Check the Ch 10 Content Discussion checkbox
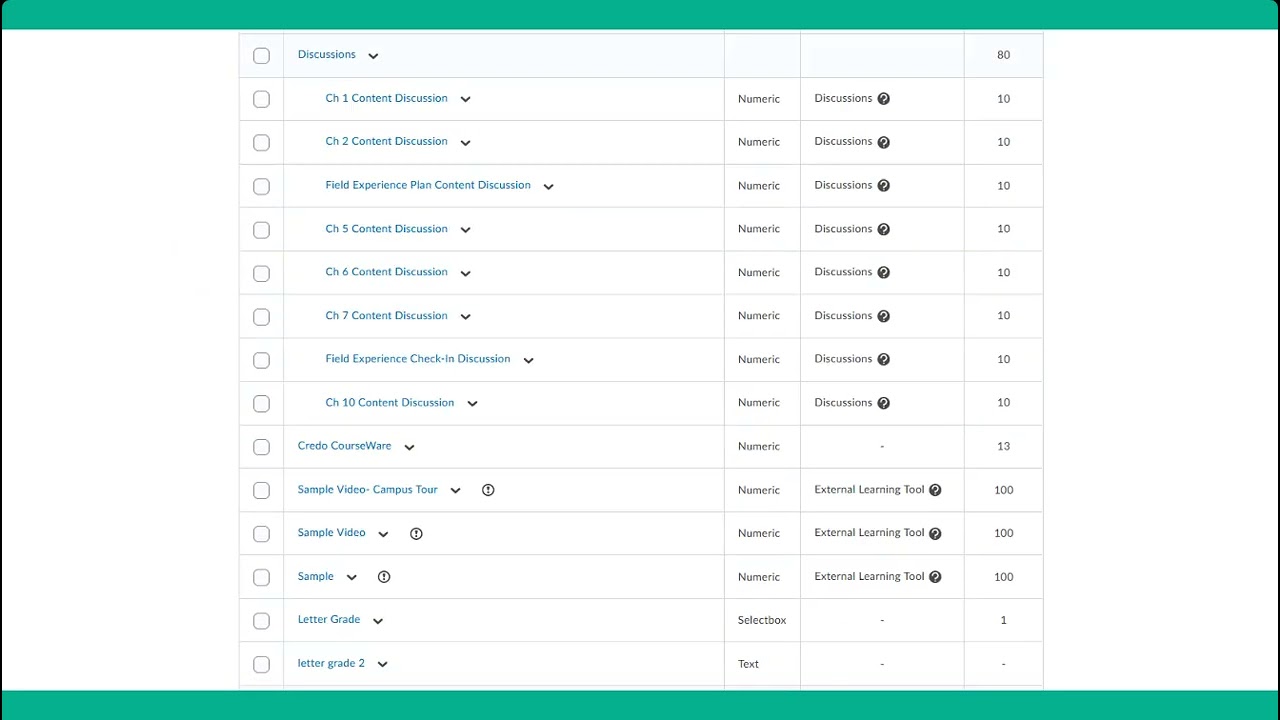 point(261,404)
